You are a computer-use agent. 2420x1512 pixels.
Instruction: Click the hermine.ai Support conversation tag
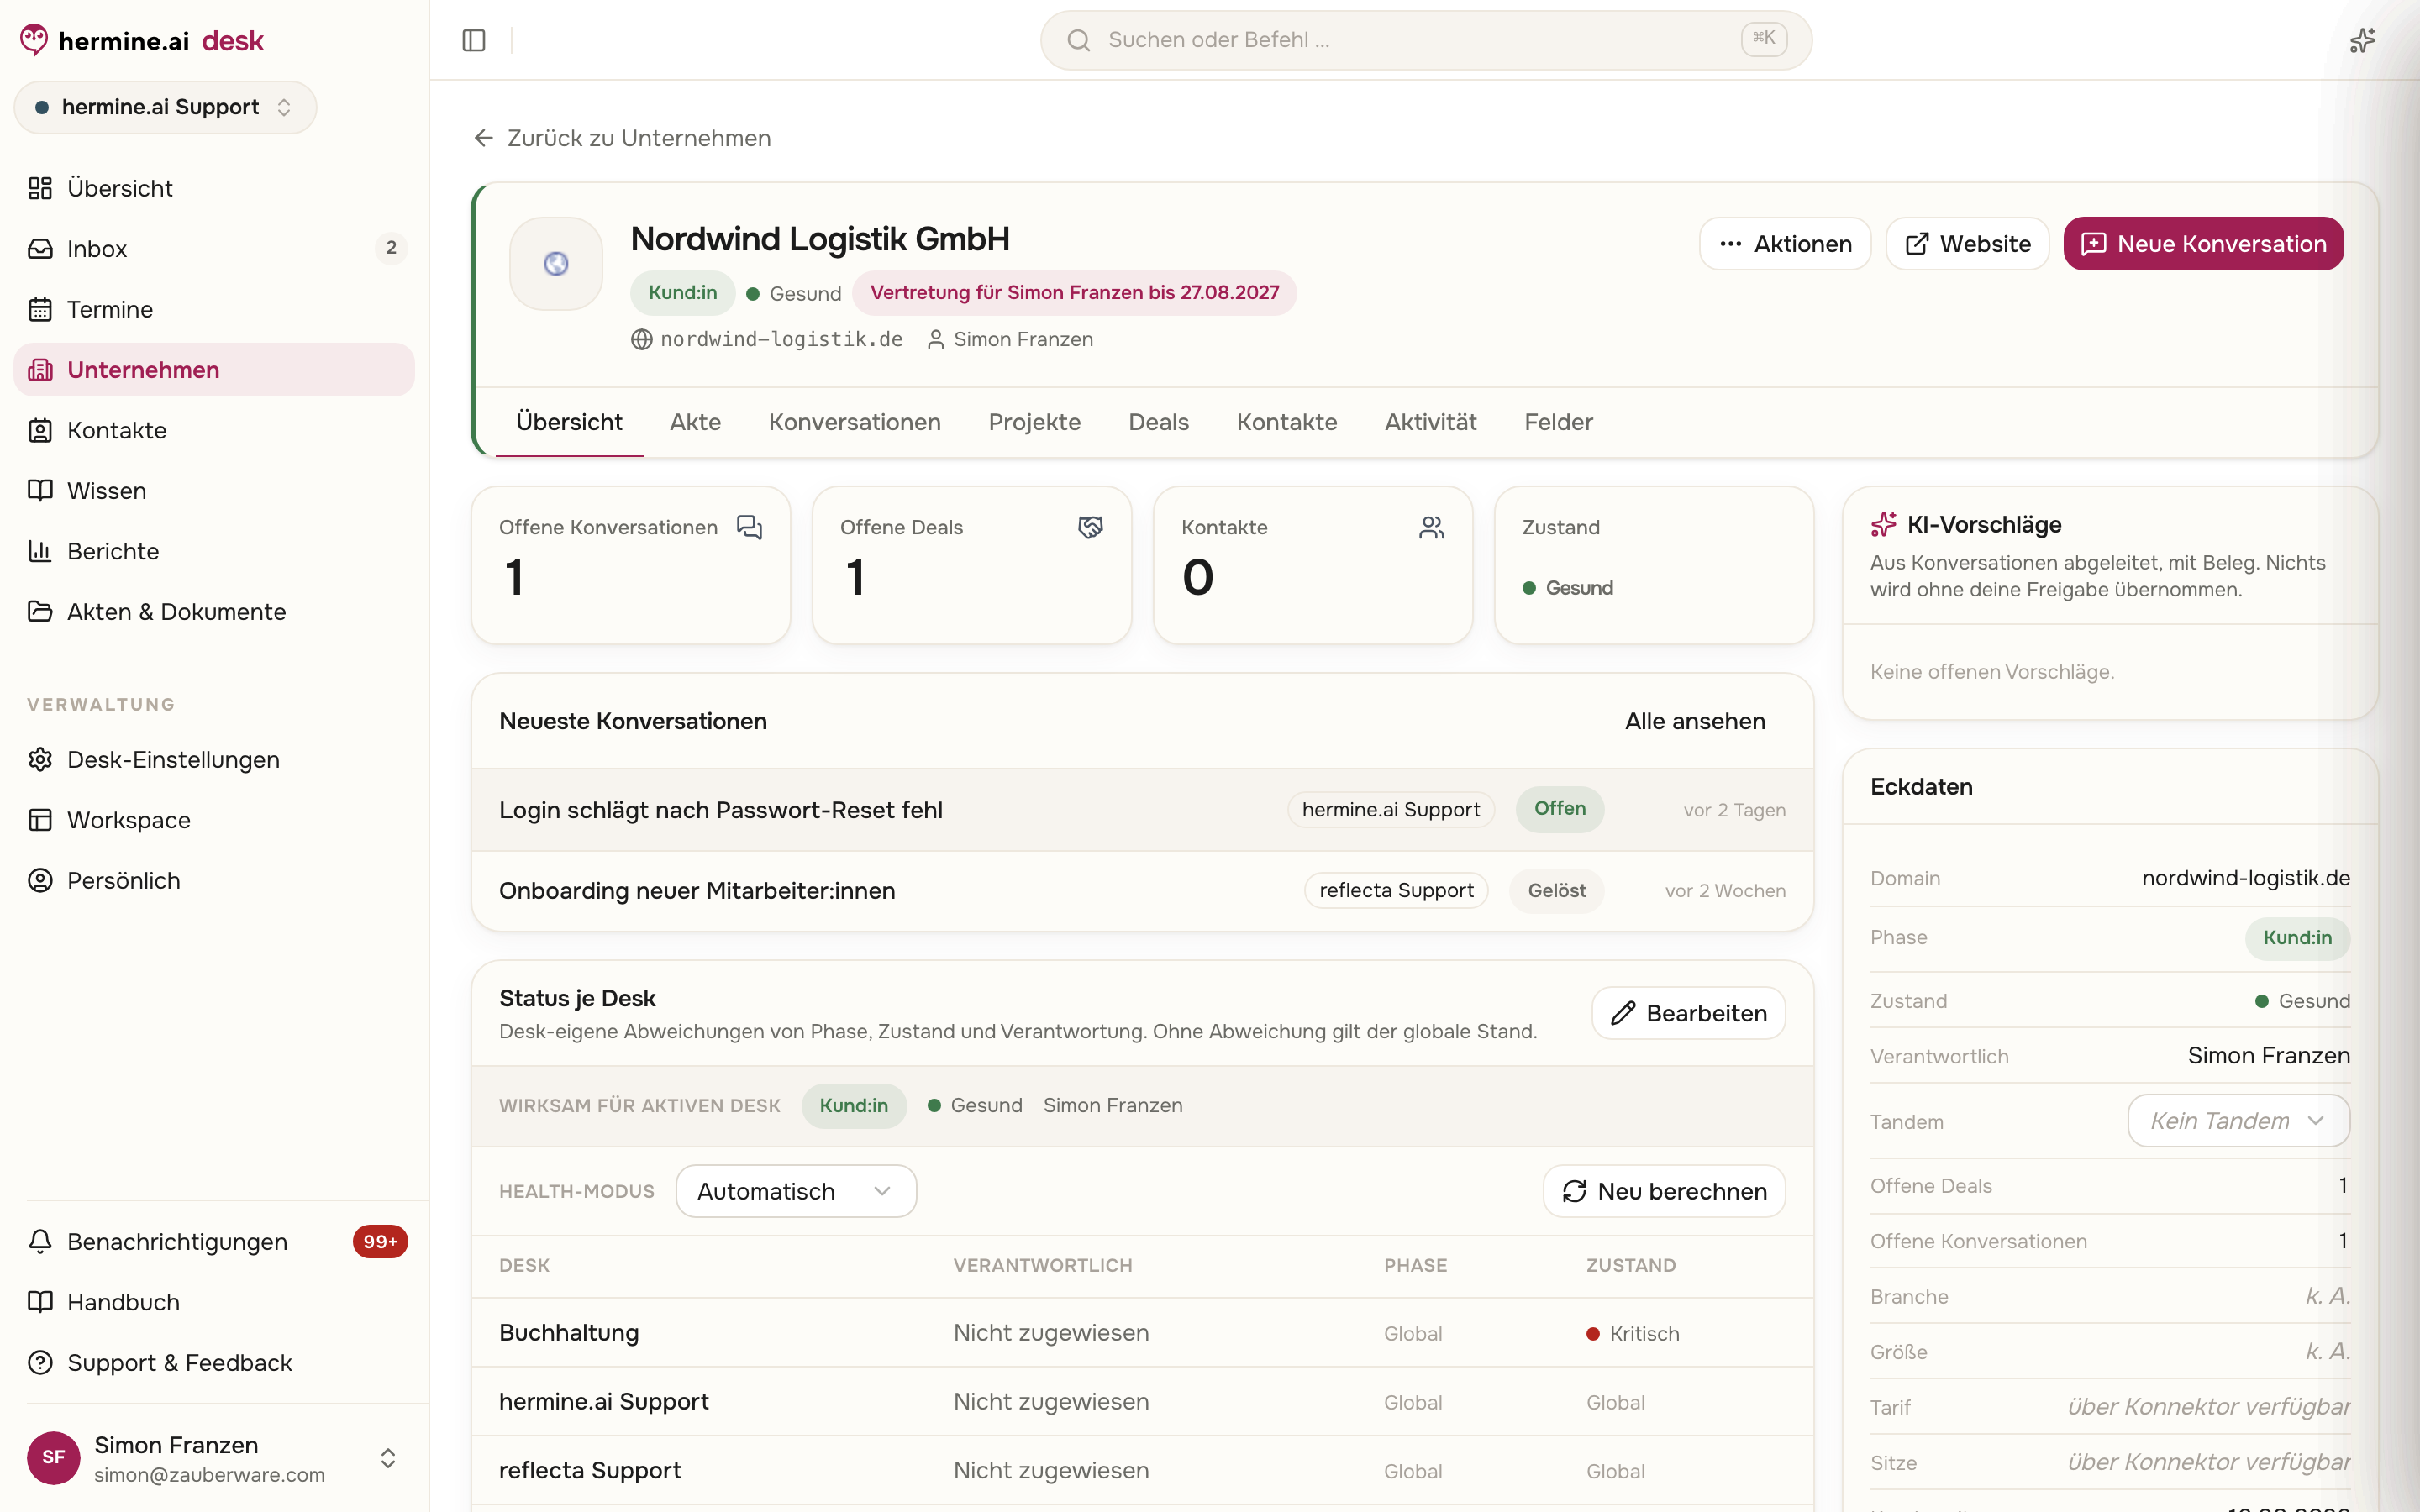pos(1390,810)
